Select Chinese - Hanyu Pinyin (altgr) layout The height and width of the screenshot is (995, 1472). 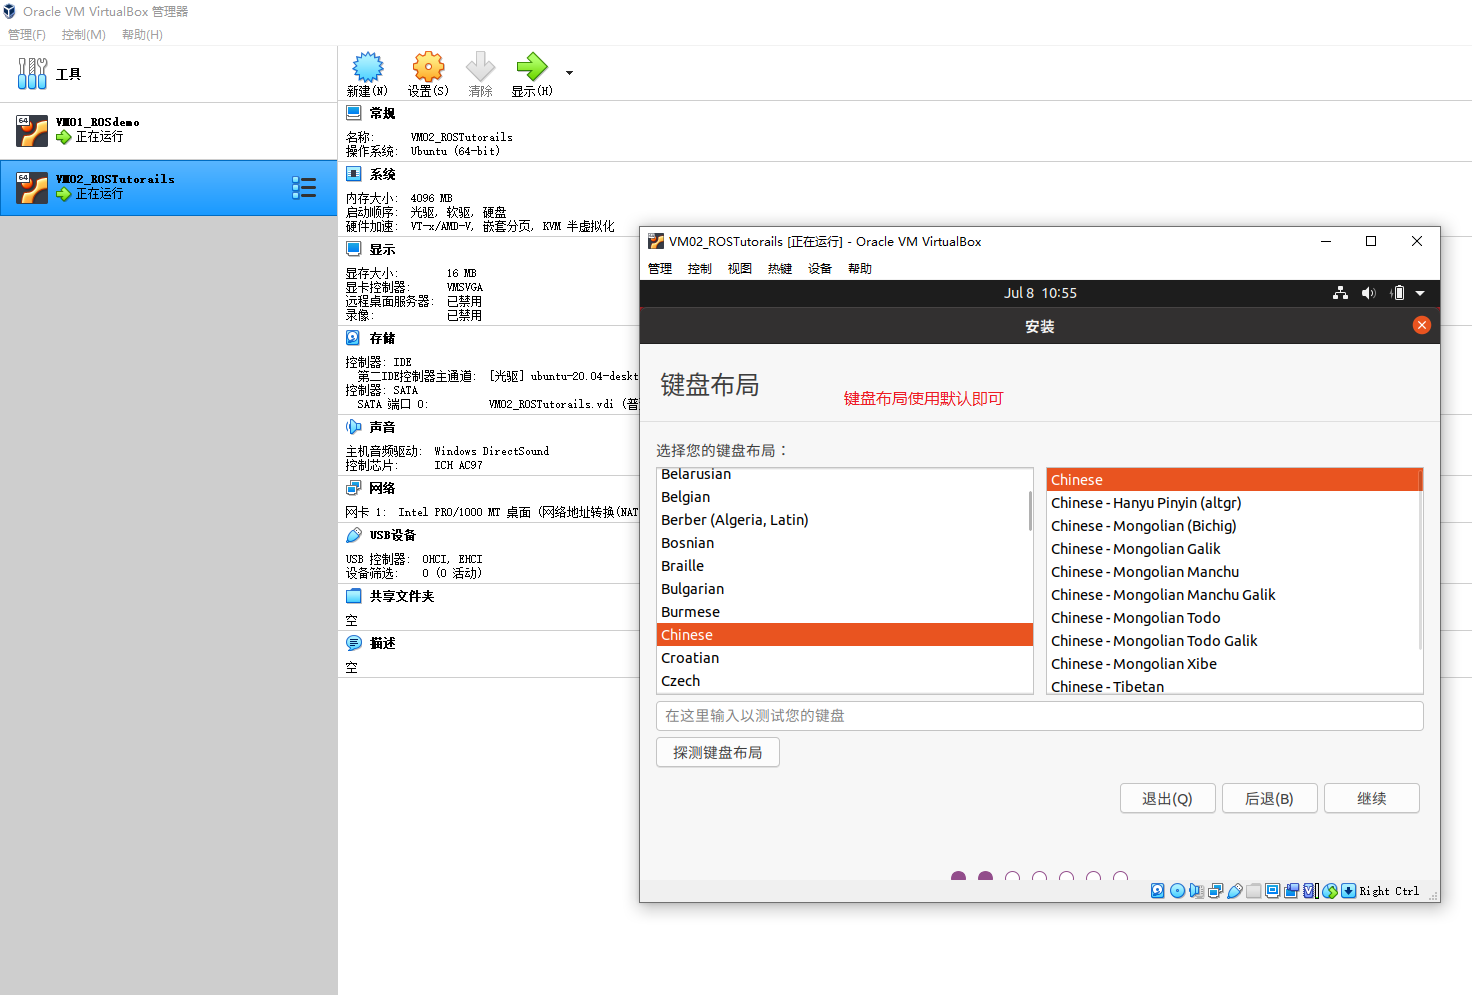(x=1146, y=503)
